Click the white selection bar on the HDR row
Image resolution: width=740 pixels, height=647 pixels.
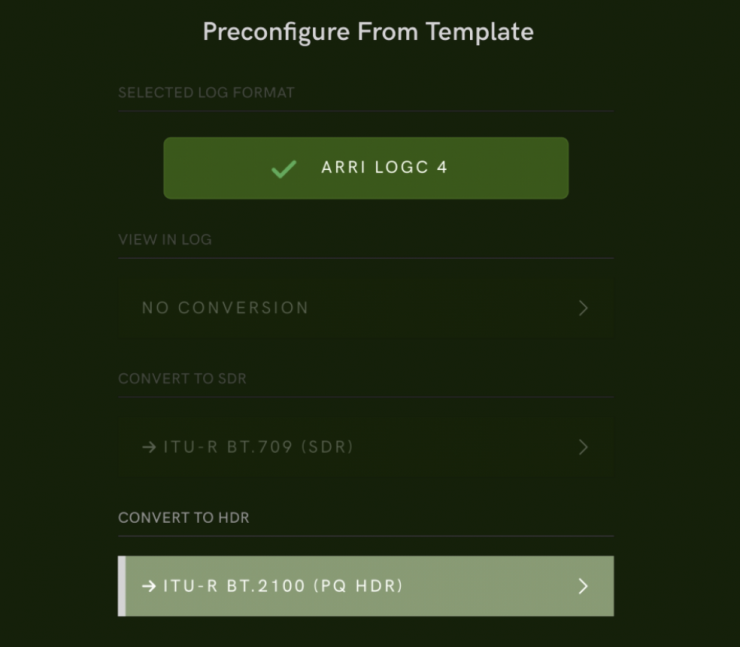[x=121, y=586]
